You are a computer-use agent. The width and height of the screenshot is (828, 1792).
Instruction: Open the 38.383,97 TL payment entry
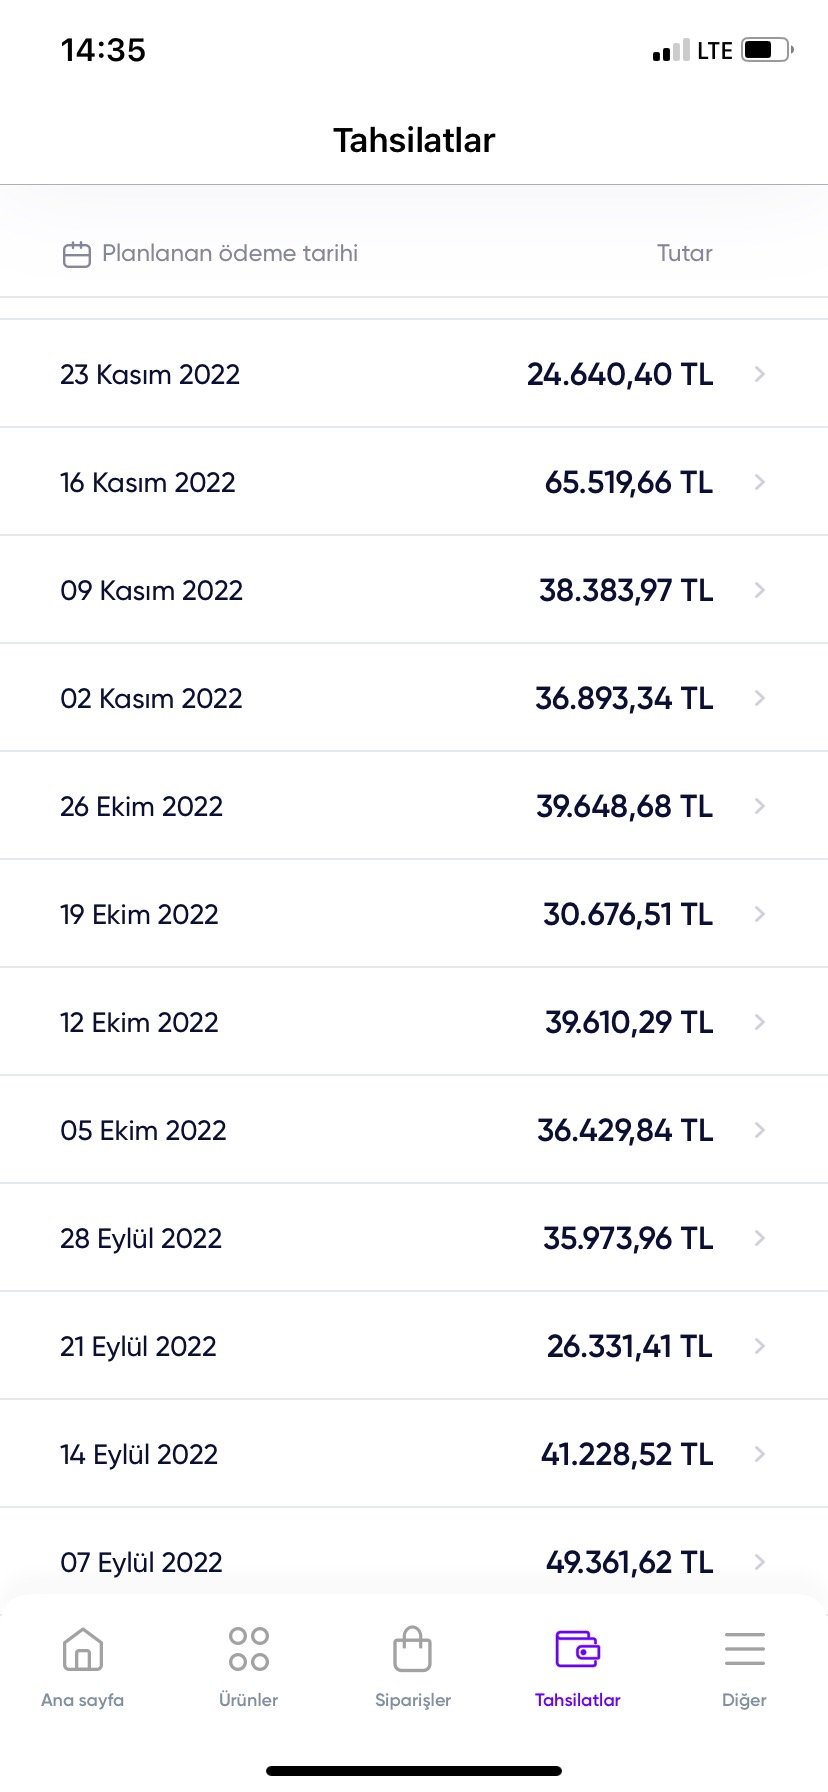(414, 590)
